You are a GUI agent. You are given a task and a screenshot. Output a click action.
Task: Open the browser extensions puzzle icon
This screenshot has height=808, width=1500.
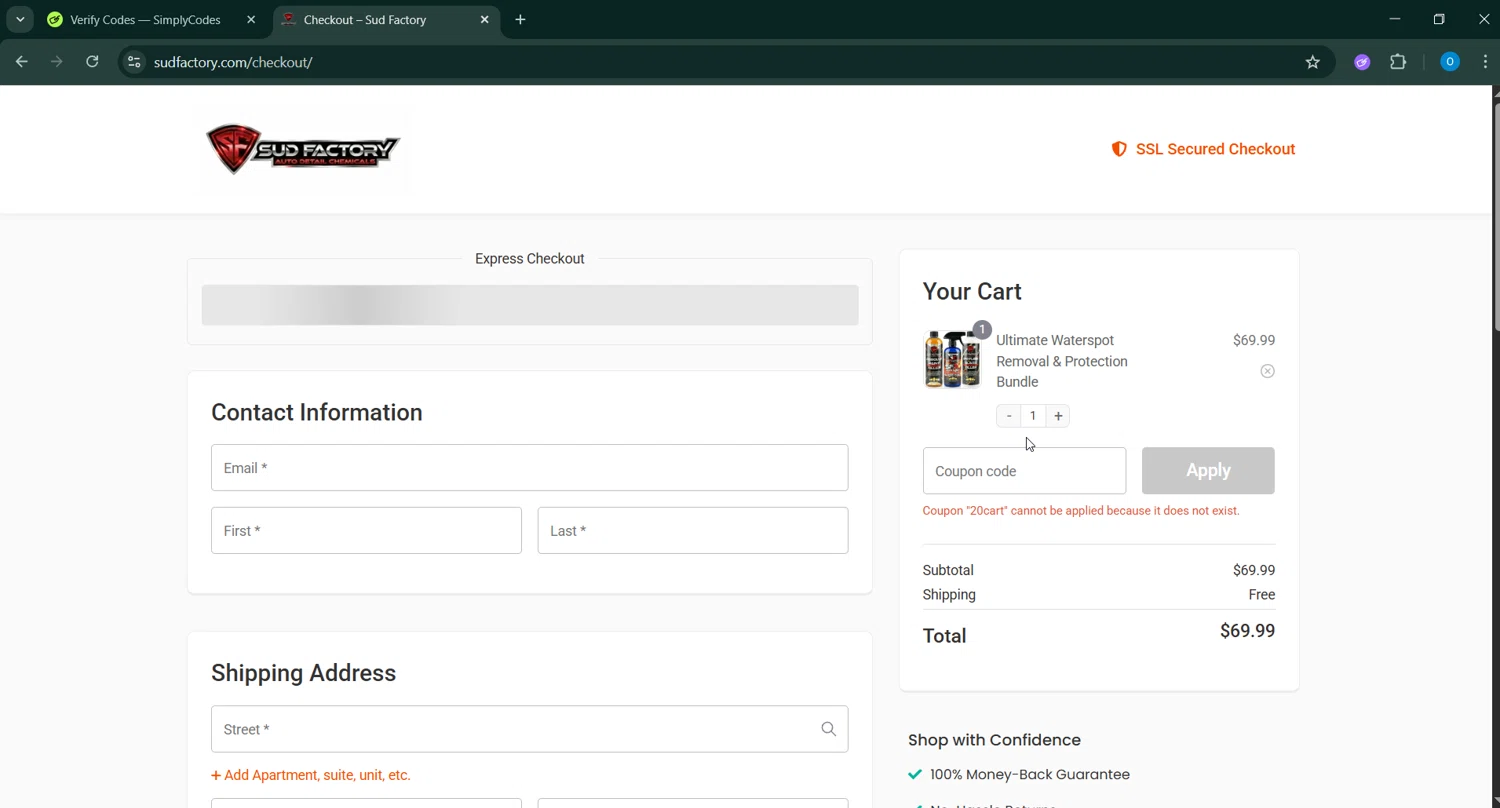[x=1398, y=62]
